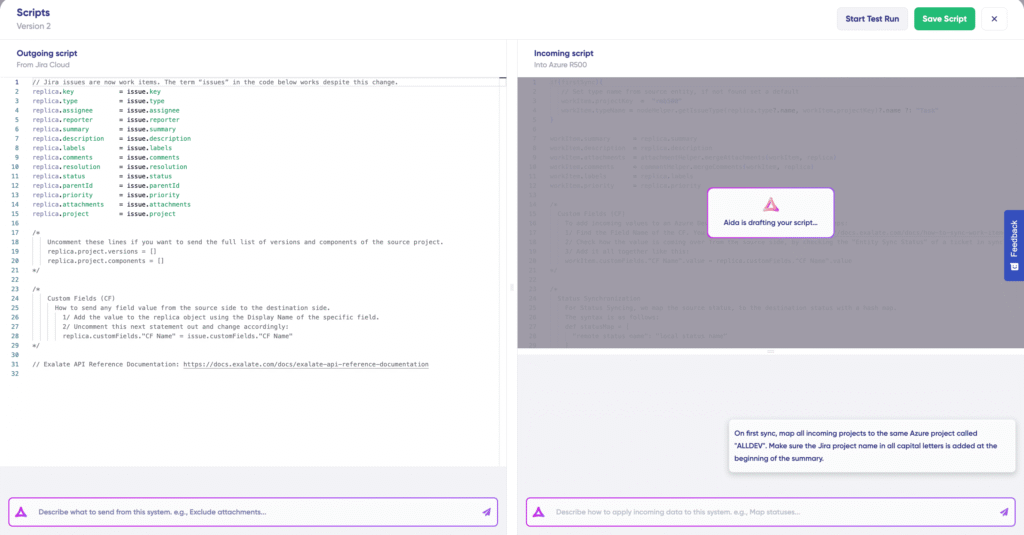Click the 'Incoming script' panel heading
The height and width of the screenshot is (535, 1024).
(x=564, y=53)
